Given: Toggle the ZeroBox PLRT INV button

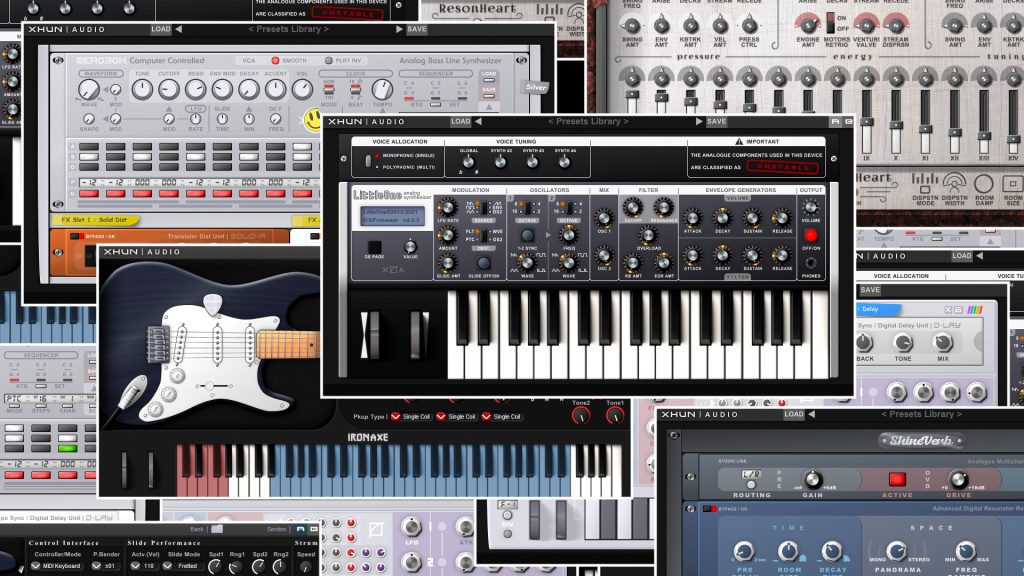Looking at the screenshot, I should click(328, 60).
